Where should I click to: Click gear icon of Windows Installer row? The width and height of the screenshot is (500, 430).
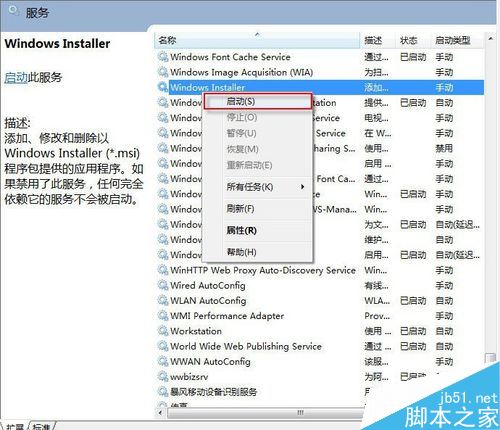163,87
